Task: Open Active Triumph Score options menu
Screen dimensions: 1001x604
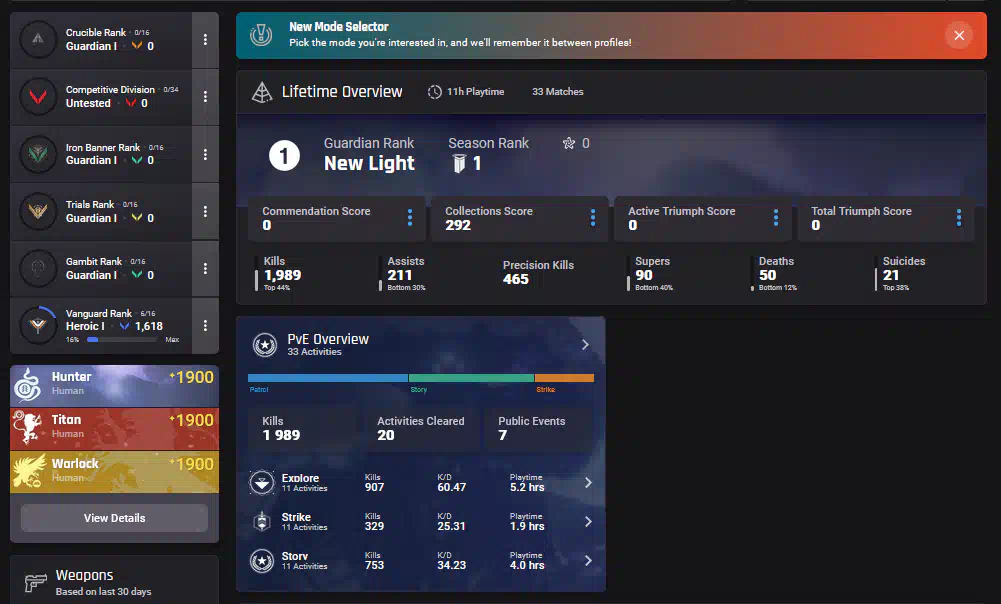Action: 776,218
